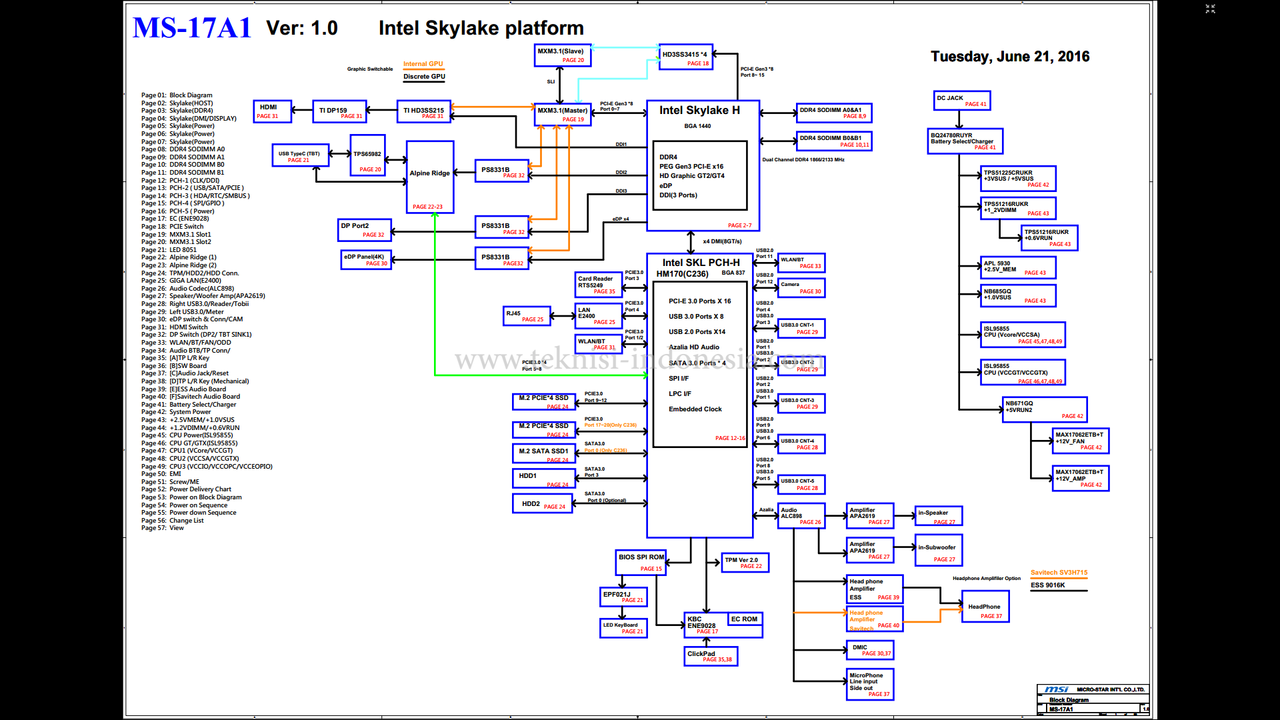Click the TI DP159 block
The width and height of the screenshot is (1280, 720).
tap(341, 110)
